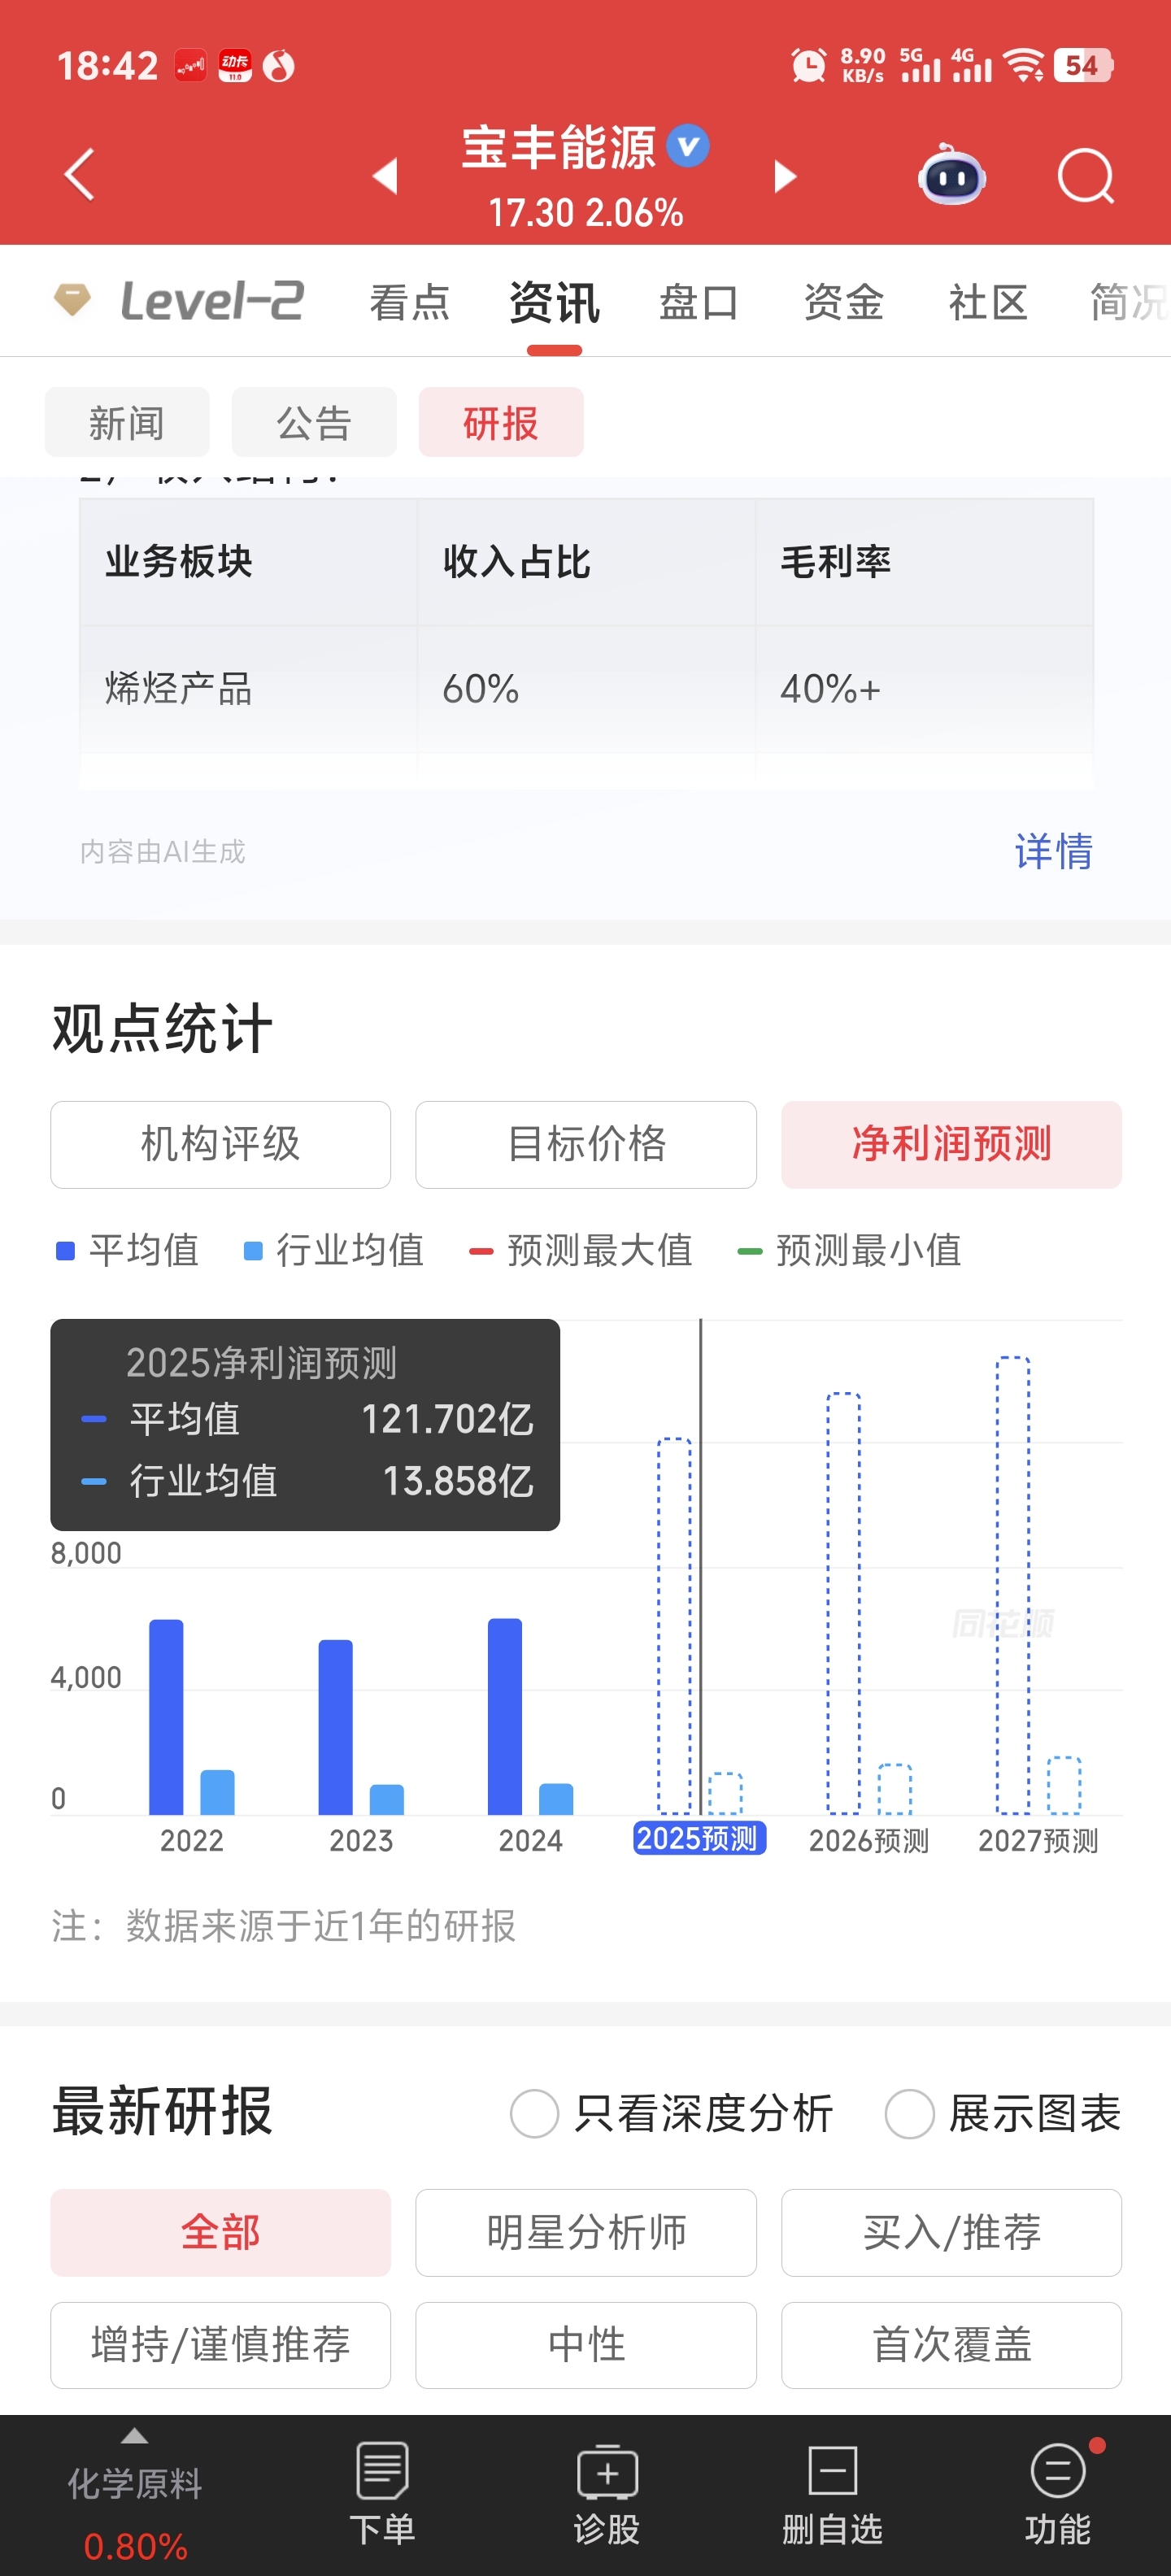Open Level-2 diamond icon
Screen dimensions: 1171x2576
(72, 300)
